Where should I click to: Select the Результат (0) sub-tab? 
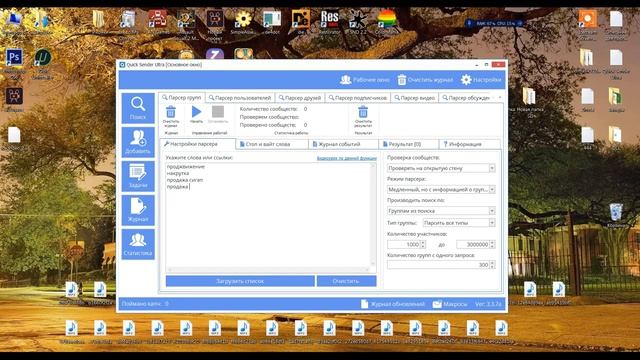click(x=409, y=144)
